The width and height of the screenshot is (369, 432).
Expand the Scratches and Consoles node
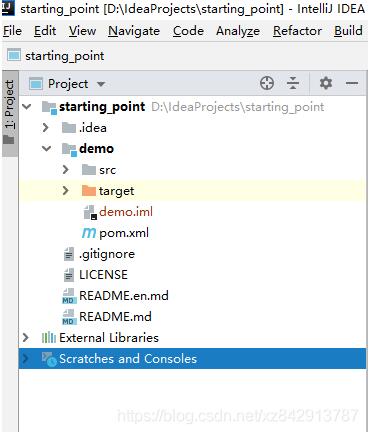point(25,359)
